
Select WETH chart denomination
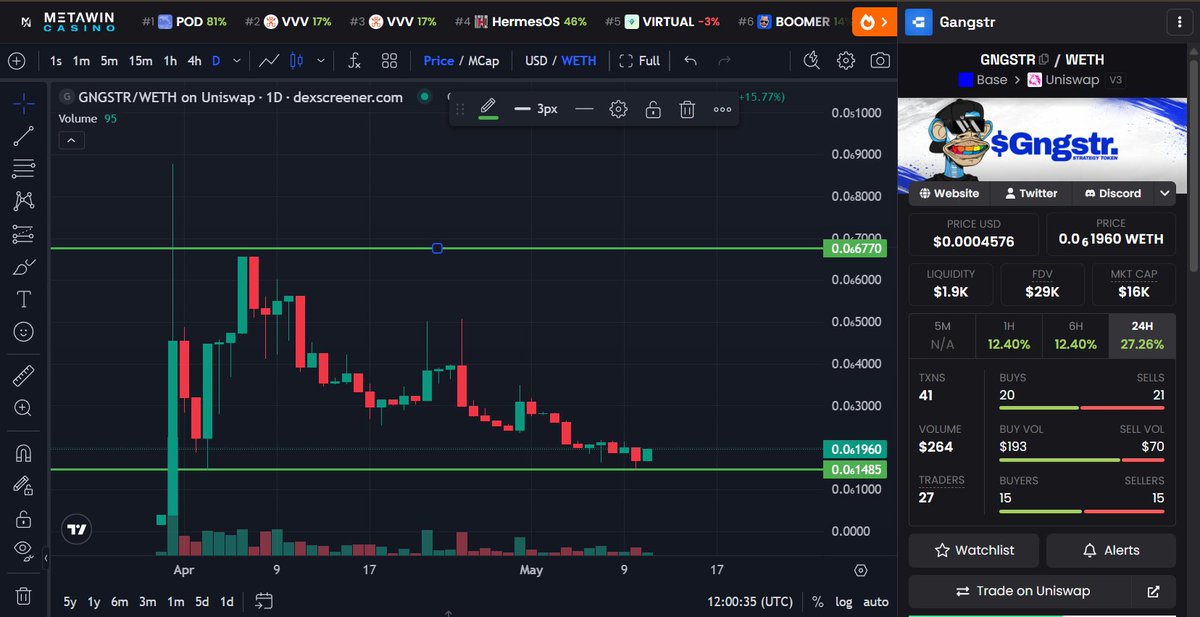579,60
